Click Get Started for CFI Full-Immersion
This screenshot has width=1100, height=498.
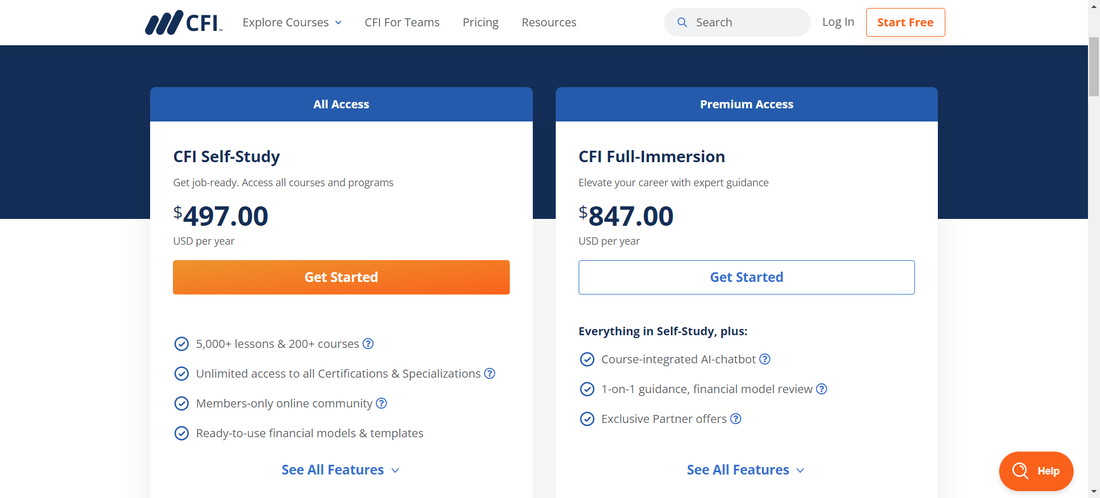(746, 277)
